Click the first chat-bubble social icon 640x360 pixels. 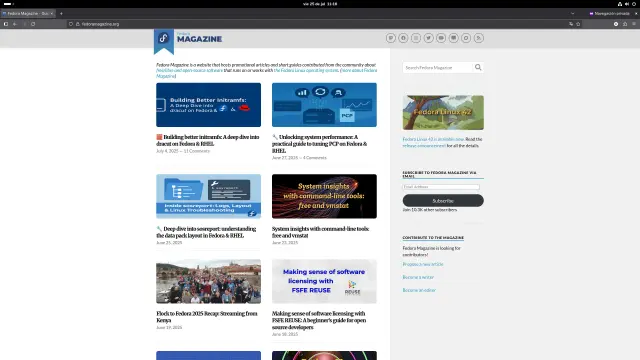tap(391, 38)
